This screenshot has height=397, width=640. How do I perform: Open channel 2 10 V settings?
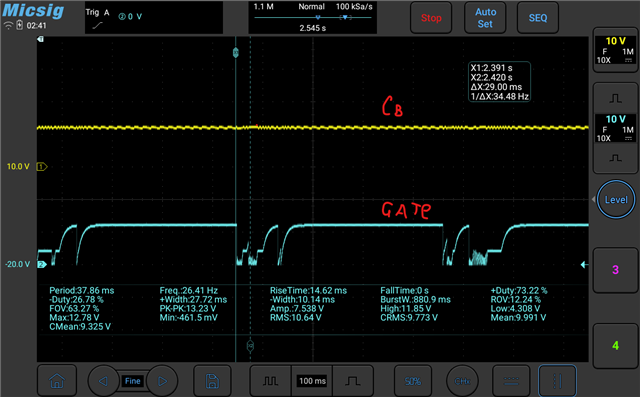coord(615,128)
